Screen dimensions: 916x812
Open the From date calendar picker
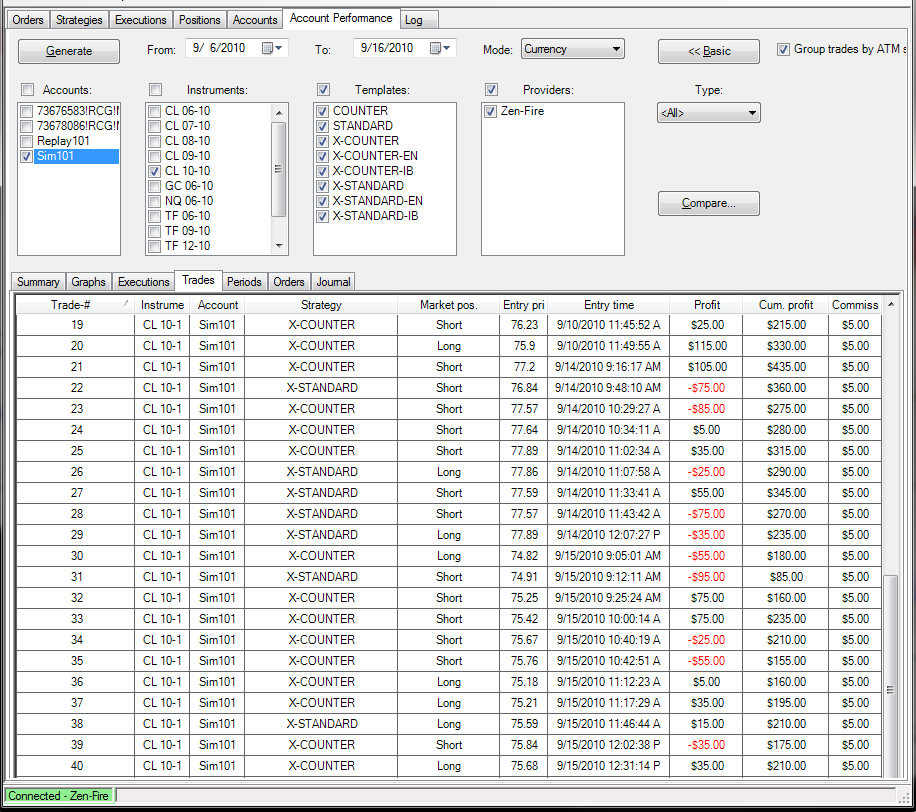[x=272, y=49]
